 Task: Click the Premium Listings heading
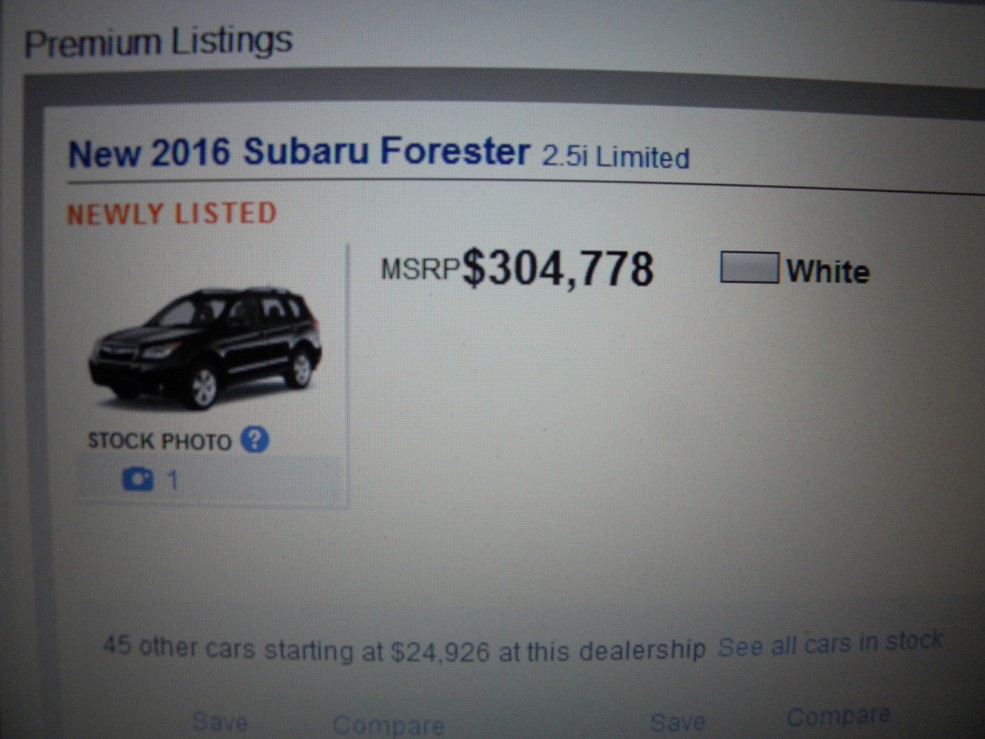click(x=158, y=41)
